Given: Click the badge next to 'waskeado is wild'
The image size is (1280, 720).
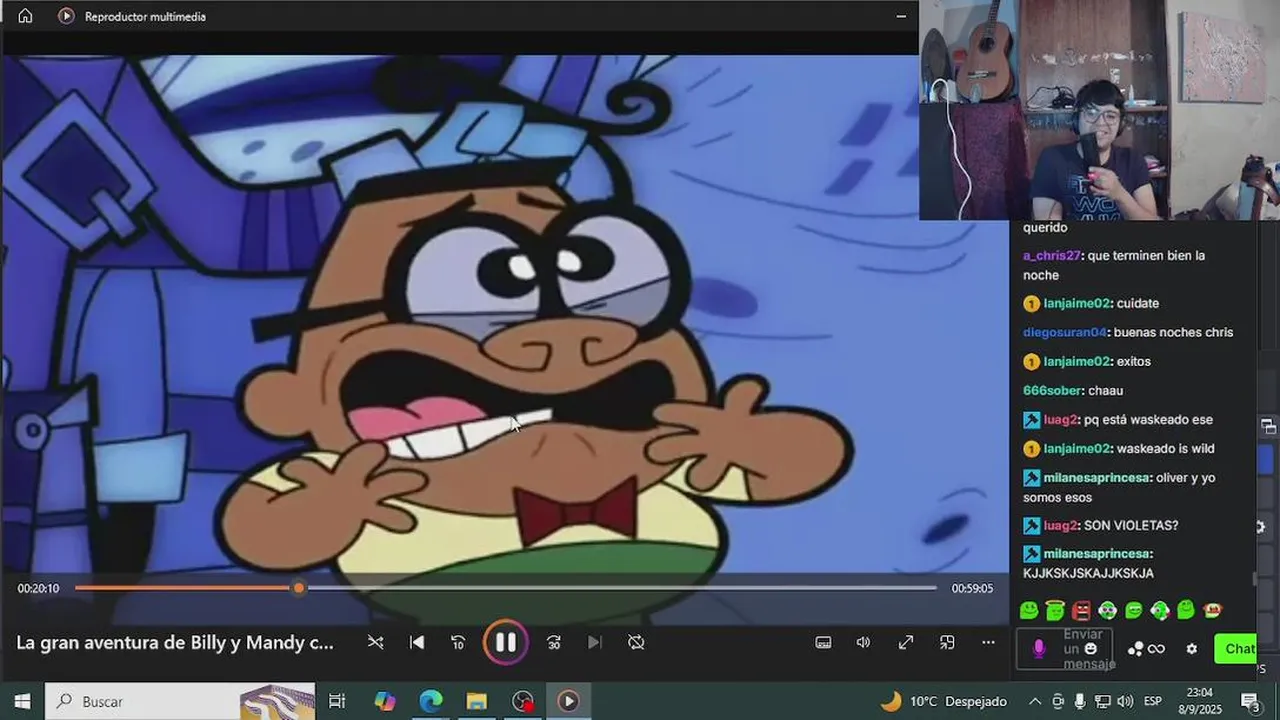Looking at the screenshot, I should [1032, 448].
